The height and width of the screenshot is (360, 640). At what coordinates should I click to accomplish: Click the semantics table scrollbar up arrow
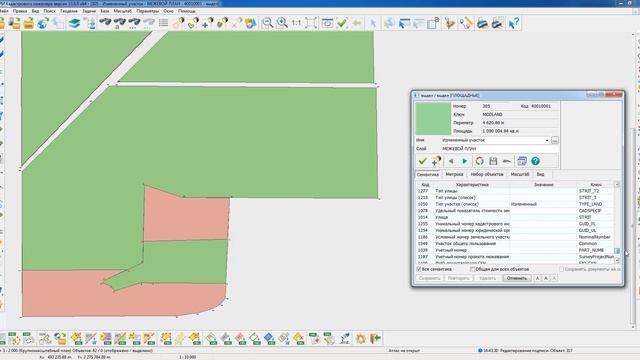point(617,185)
